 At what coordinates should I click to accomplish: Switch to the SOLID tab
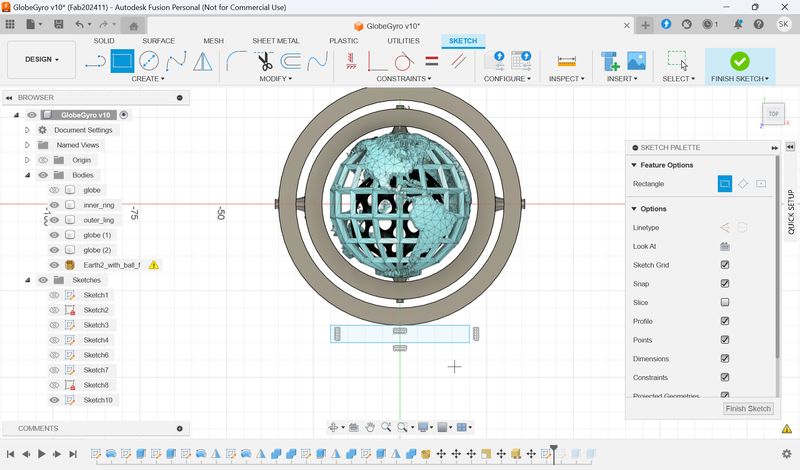pos(104,41)
